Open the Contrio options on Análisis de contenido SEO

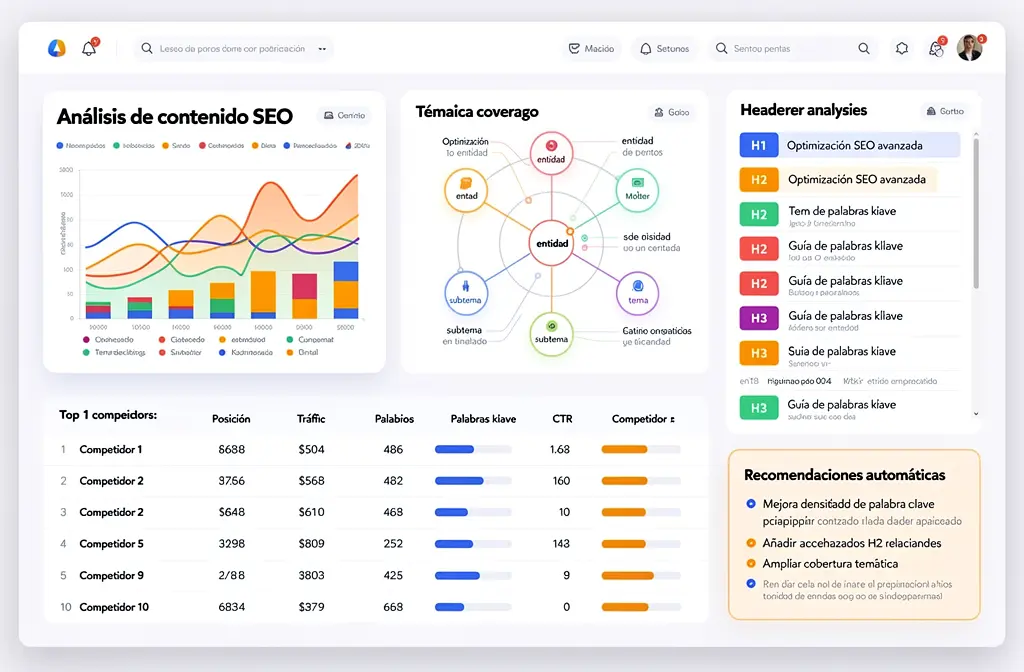(x=344, y=115)
